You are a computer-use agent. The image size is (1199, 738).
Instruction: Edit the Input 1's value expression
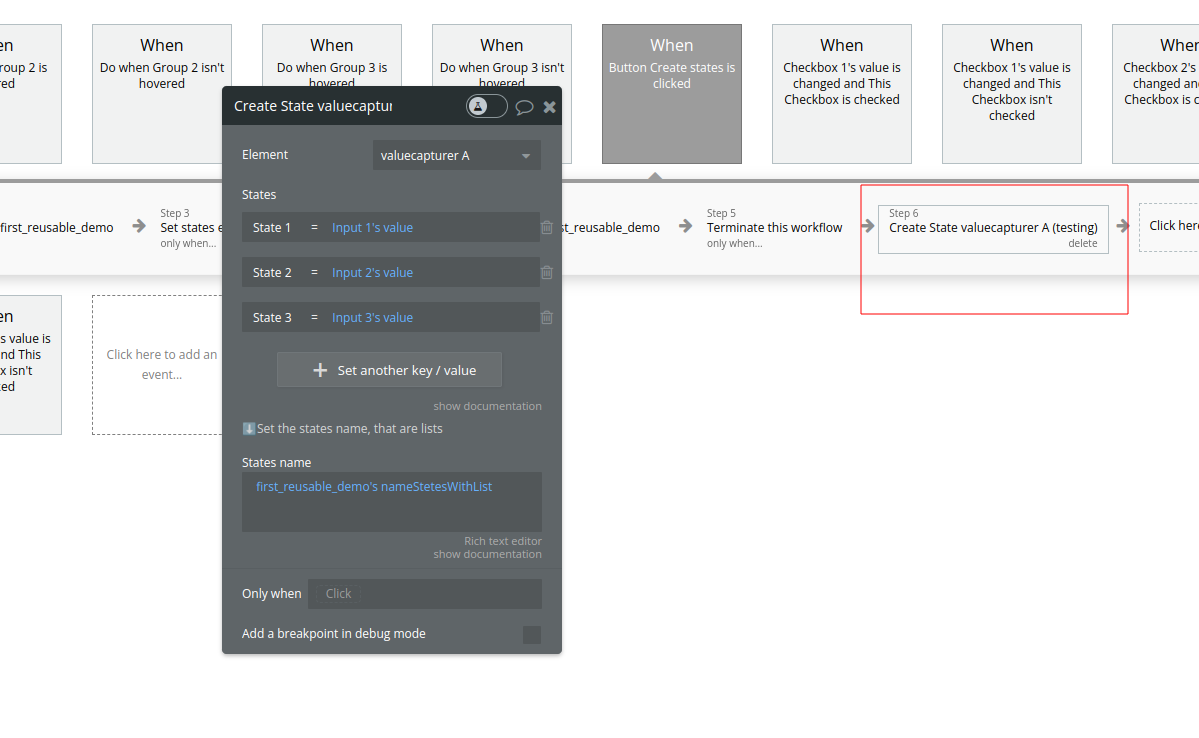pyautogui.click(x=372, y=227)
